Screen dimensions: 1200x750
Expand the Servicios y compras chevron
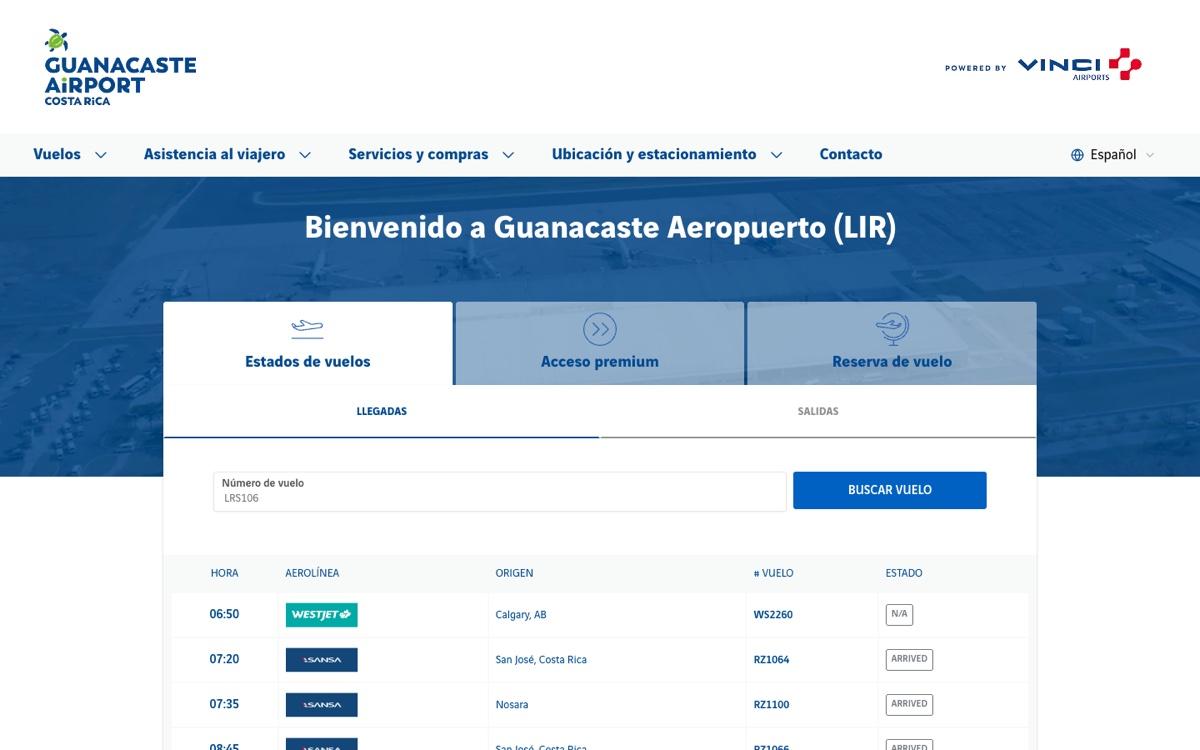coord(508,155)
